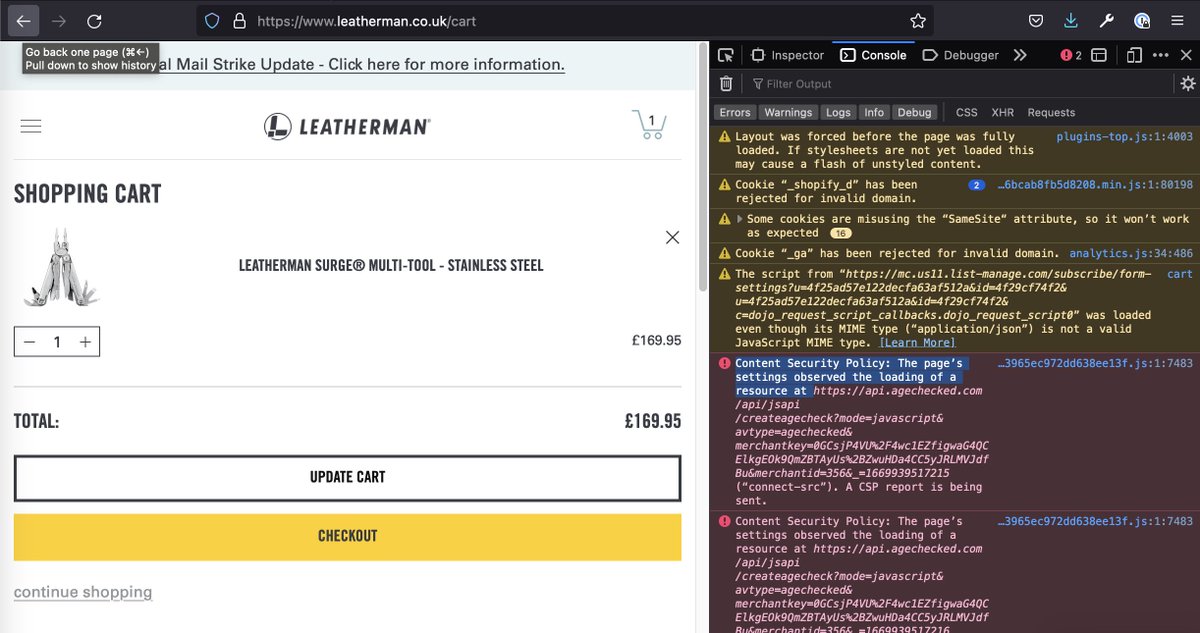
Task: Click the address bar URL
Action: [x=366, y=20]
